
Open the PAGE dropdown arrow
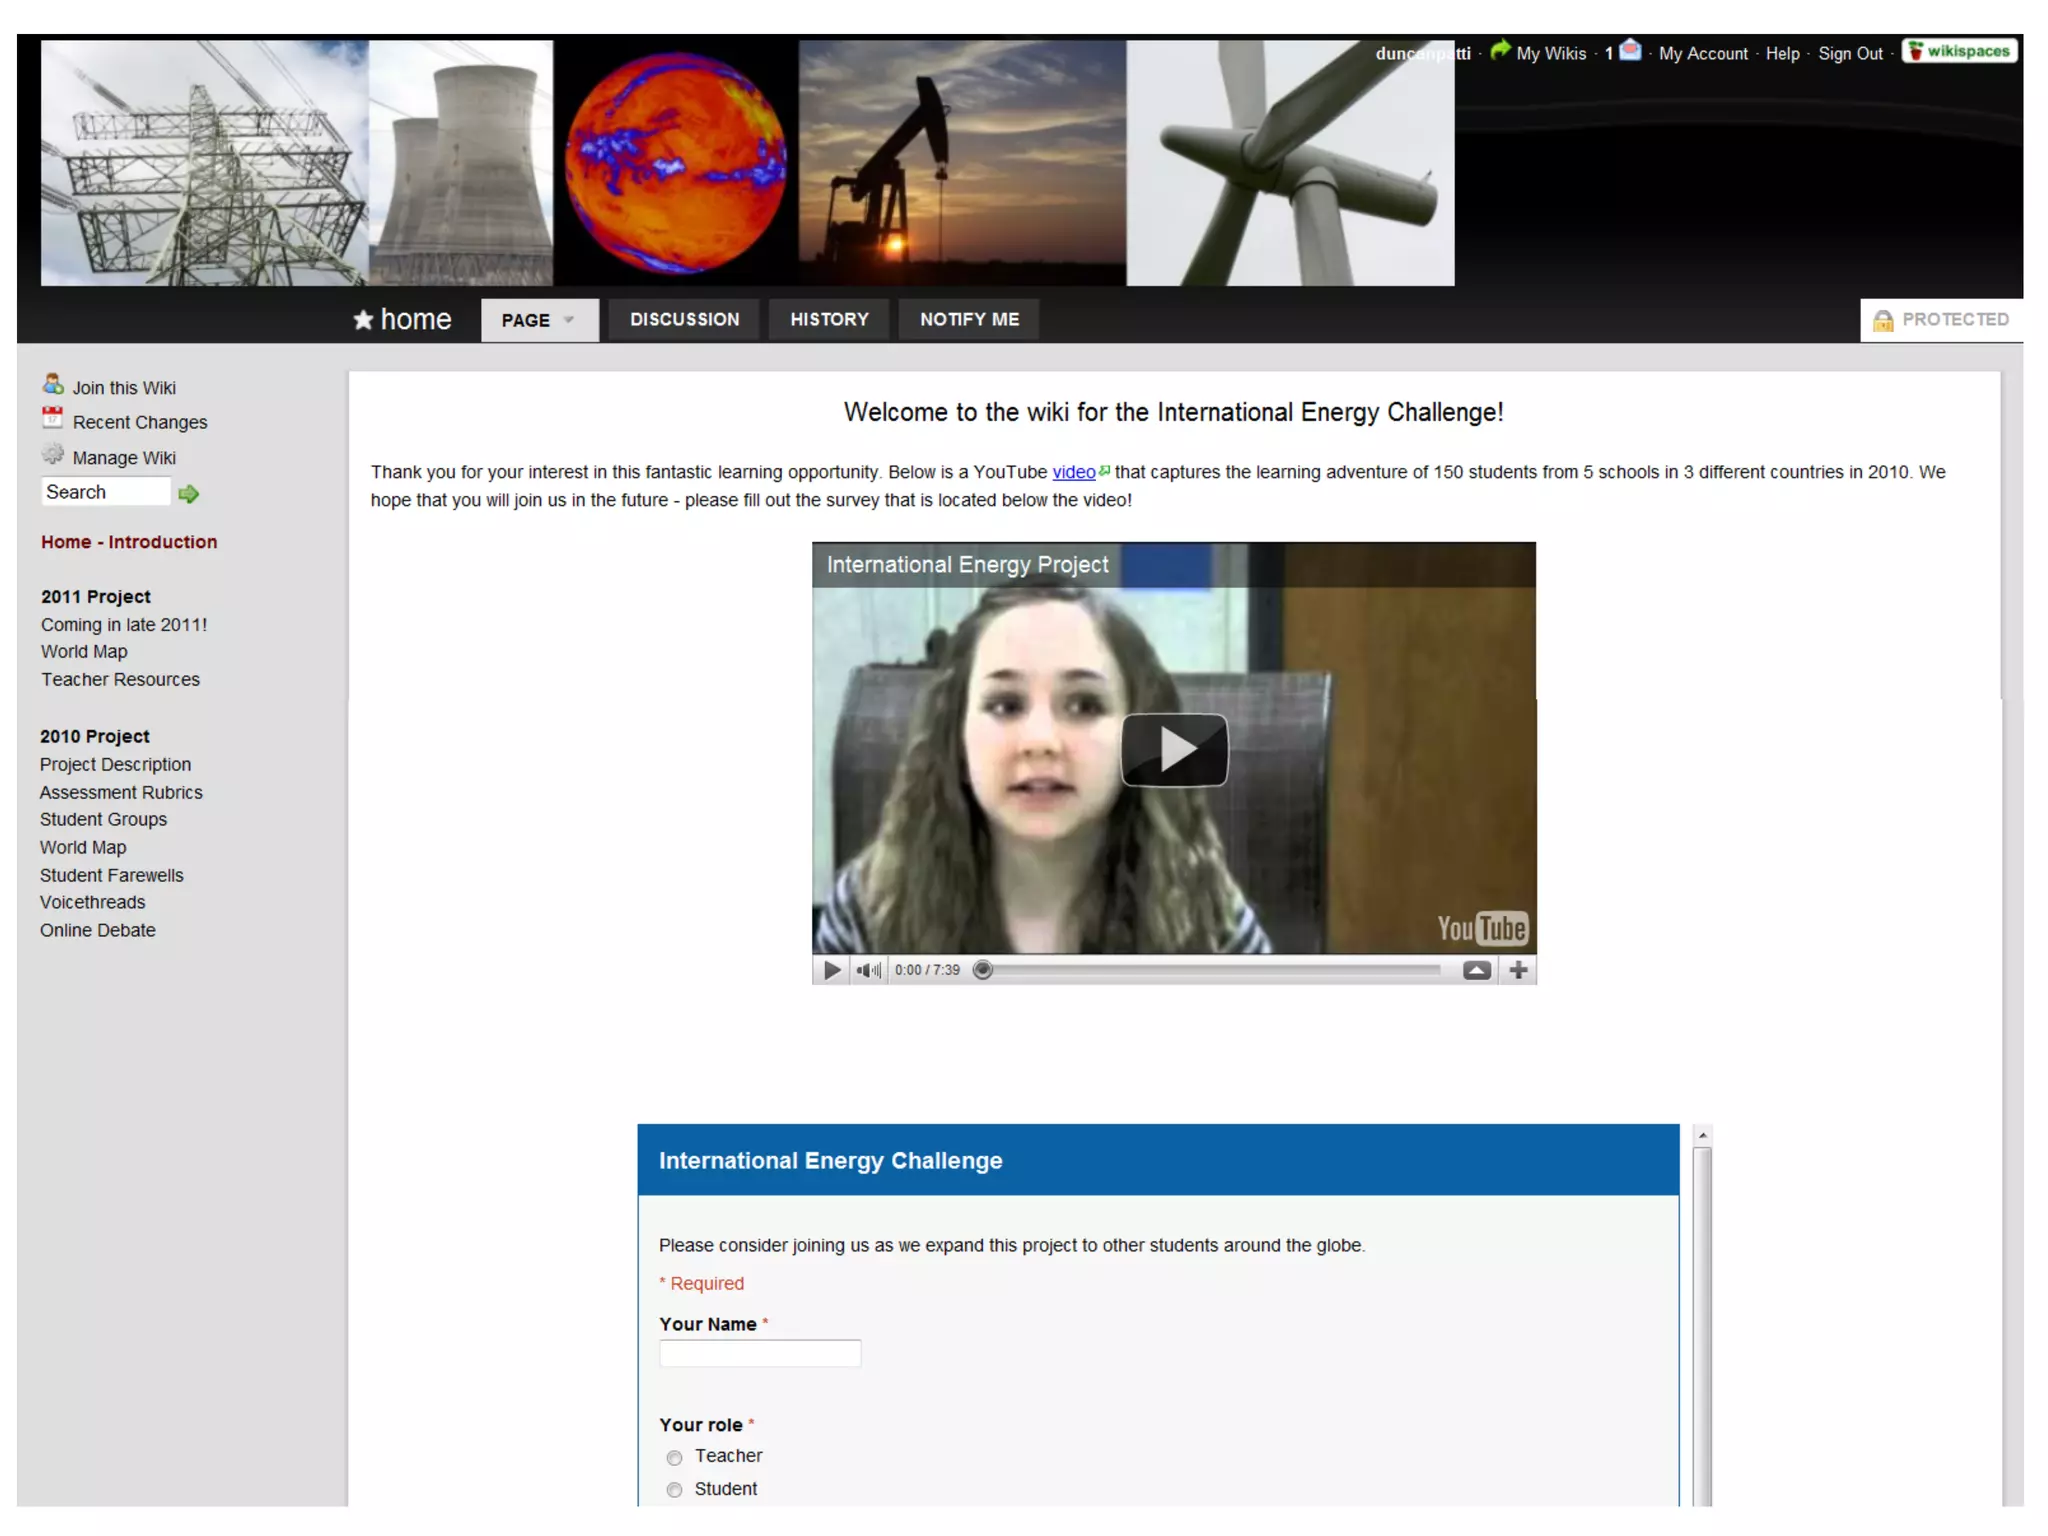point(569,320)
